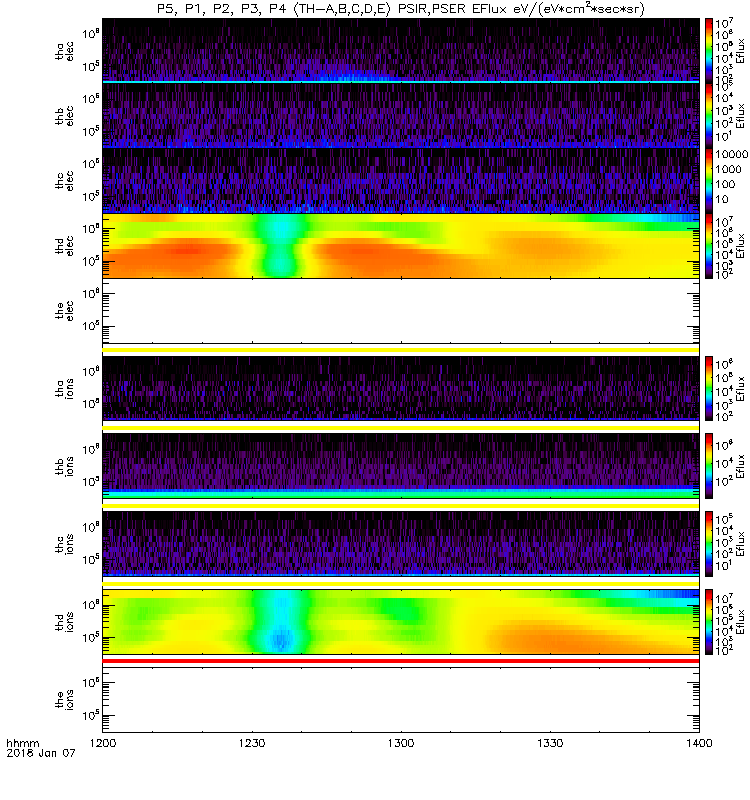750x800 pixels.
Task: Click the thc elec spectrogram panel
Action: pos(401,181)
